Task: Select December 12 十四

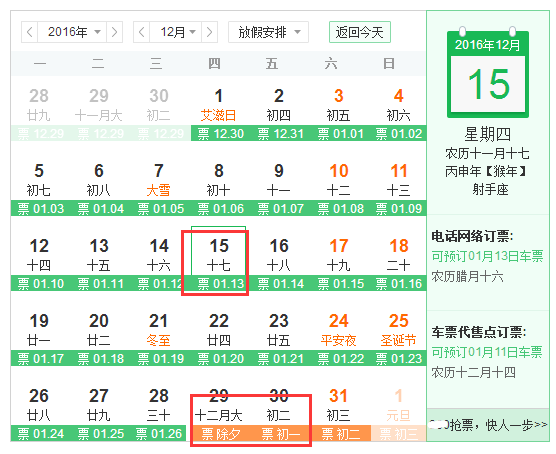Action: click(39, 255)
